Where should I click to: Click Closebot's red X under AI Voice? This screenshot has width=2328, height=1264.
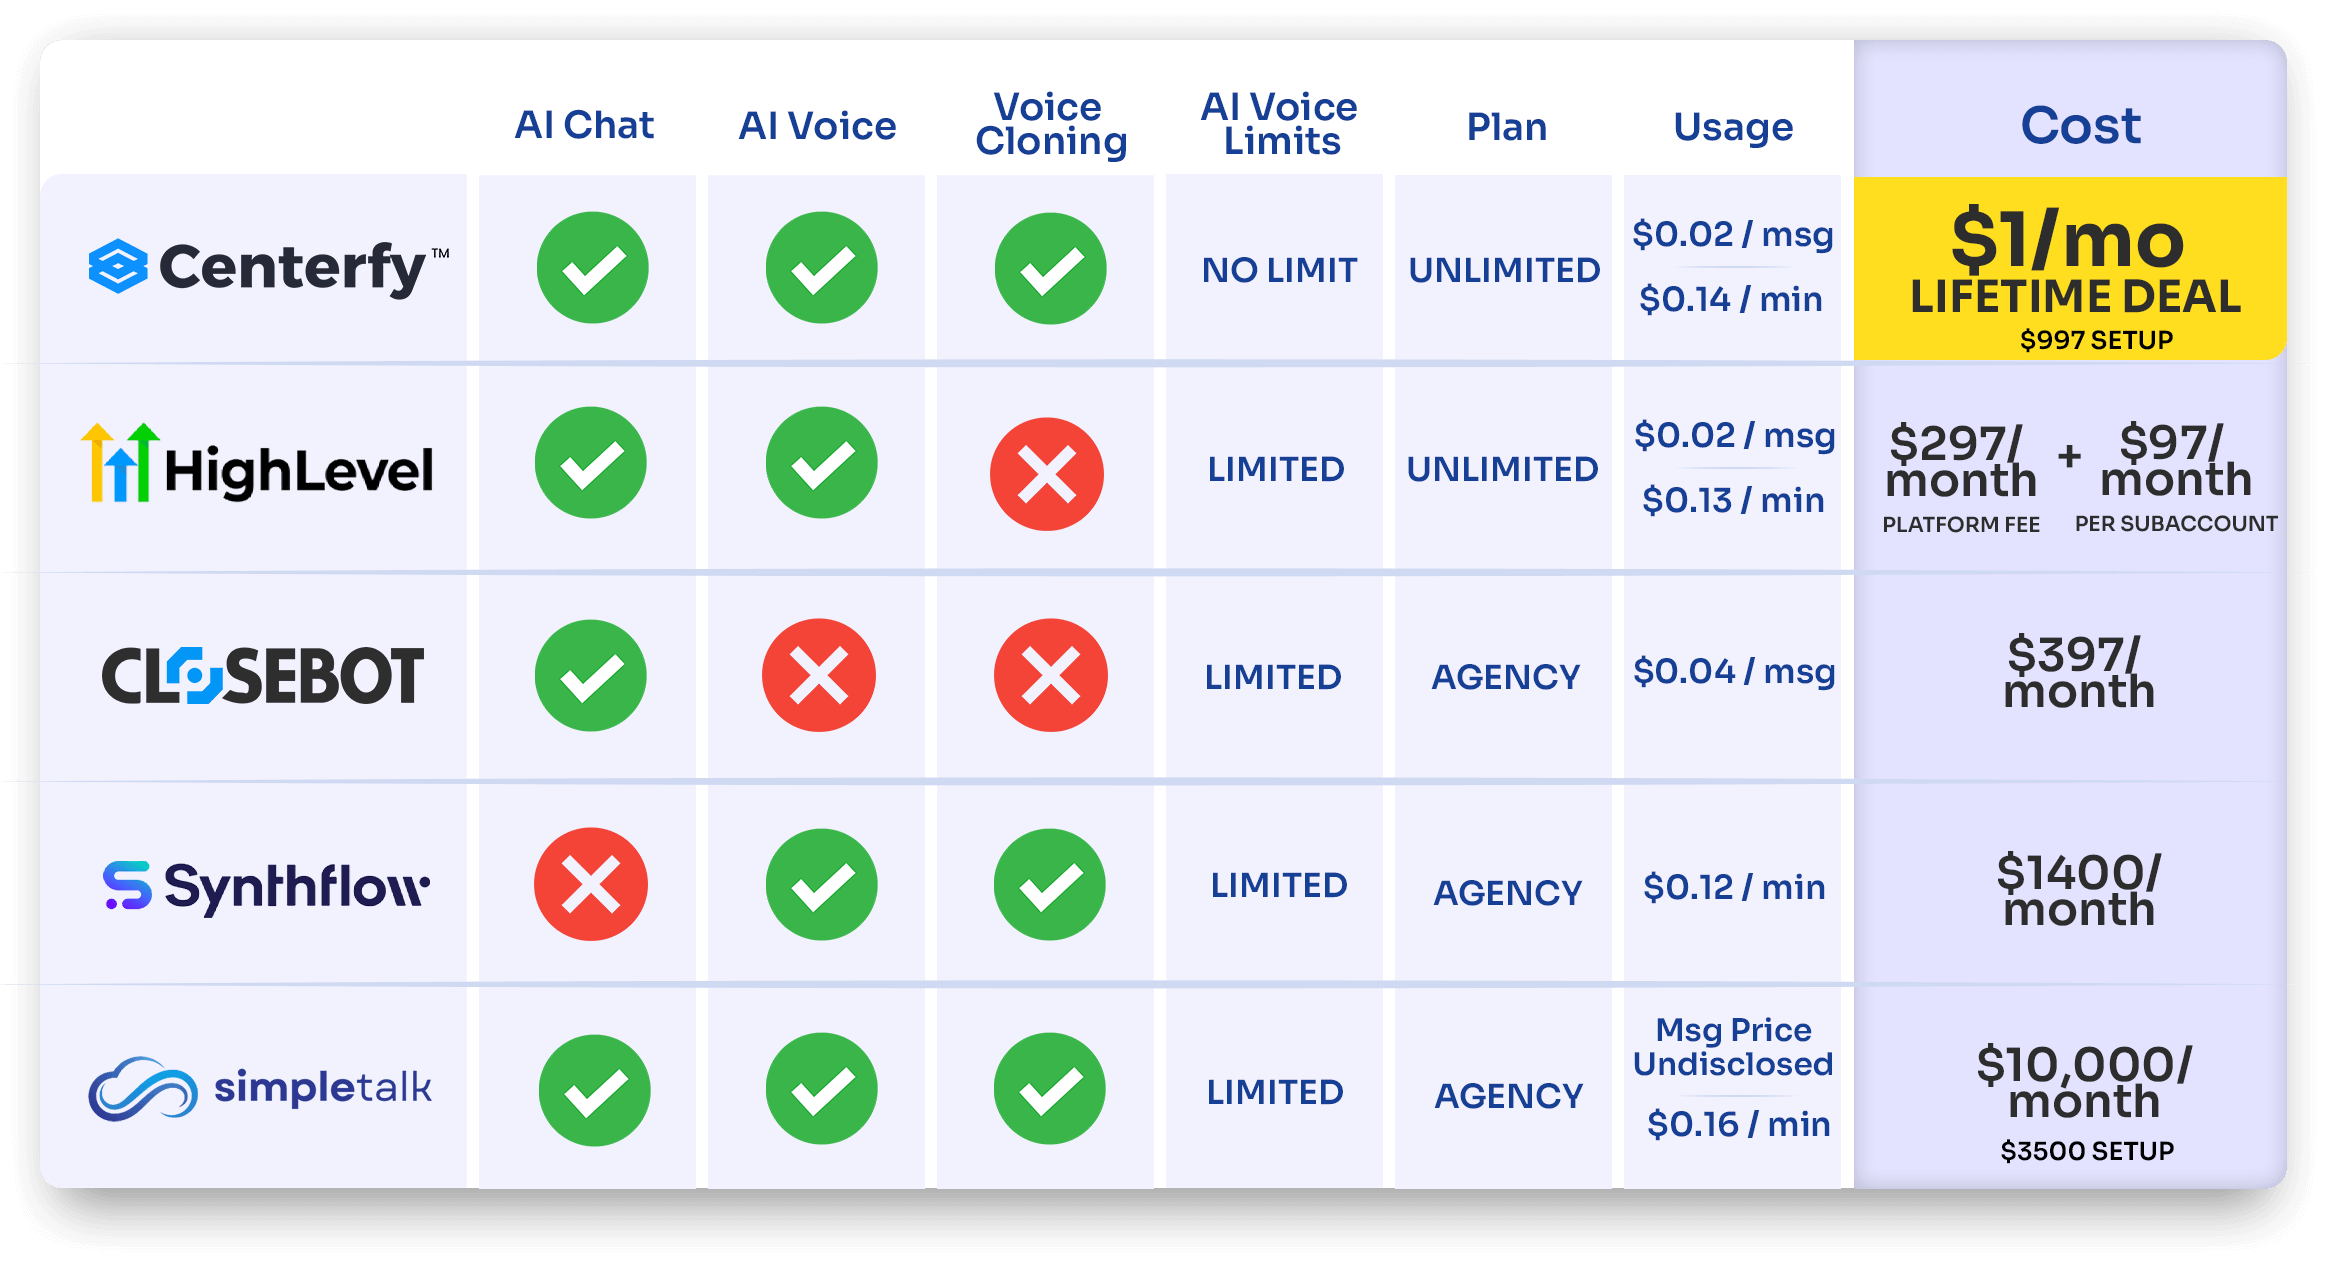pos(819,676)
